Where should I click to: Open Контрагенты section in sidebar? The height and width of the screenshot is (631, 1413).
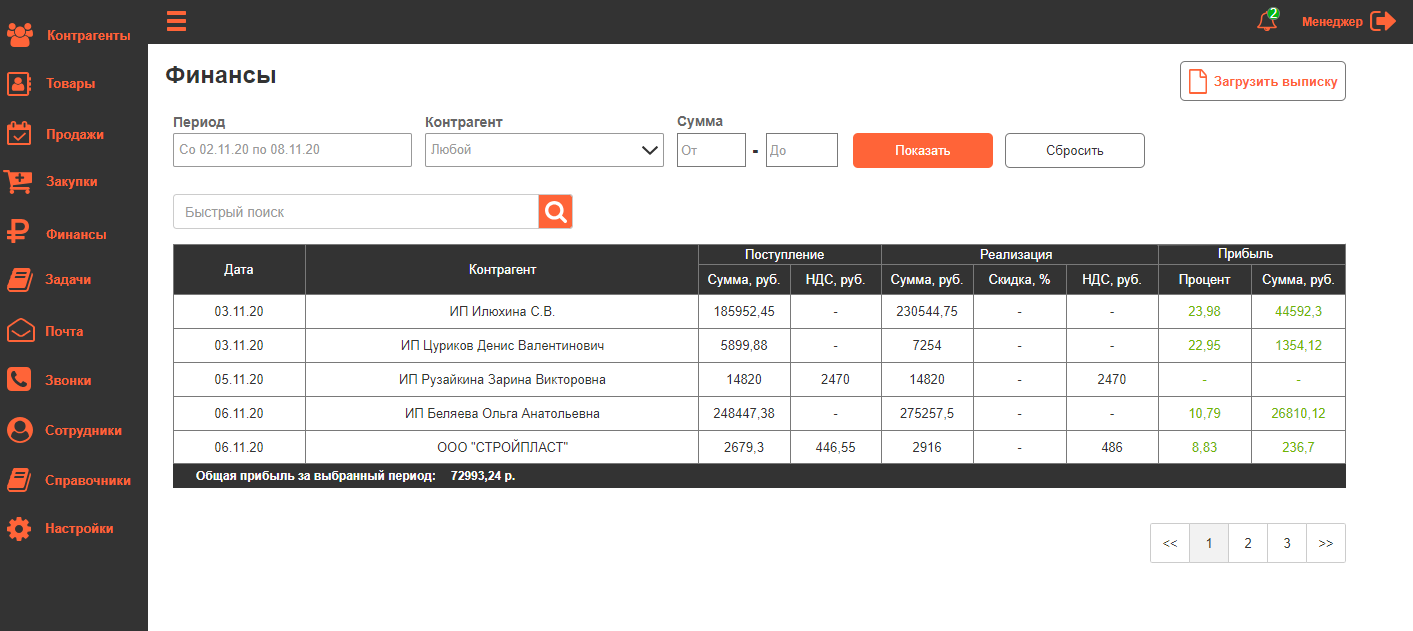tap(88, 36)
